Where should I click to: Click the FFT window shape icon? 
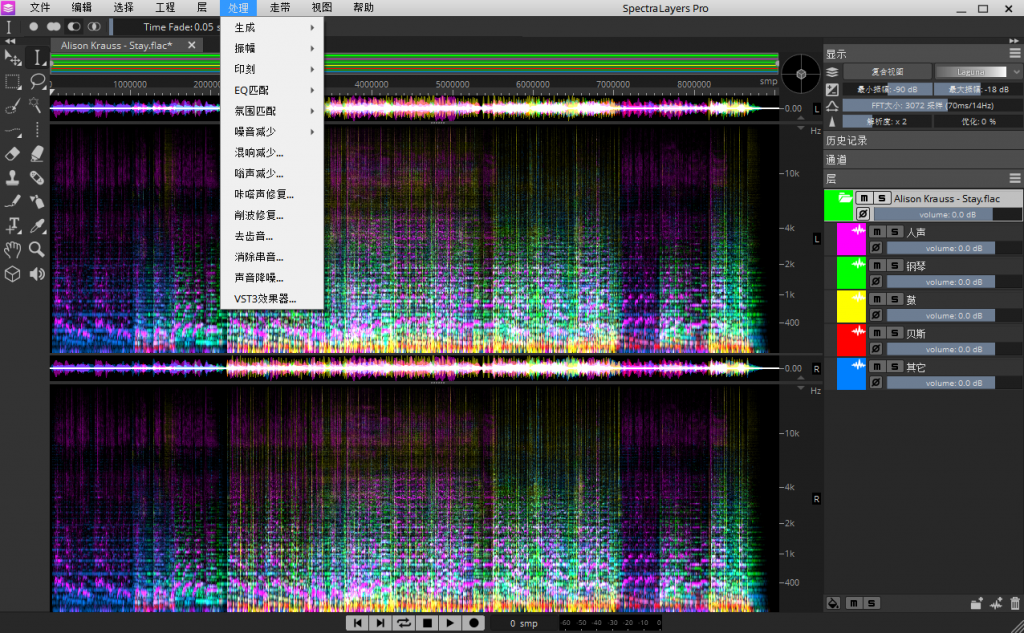tap(832, 106)
